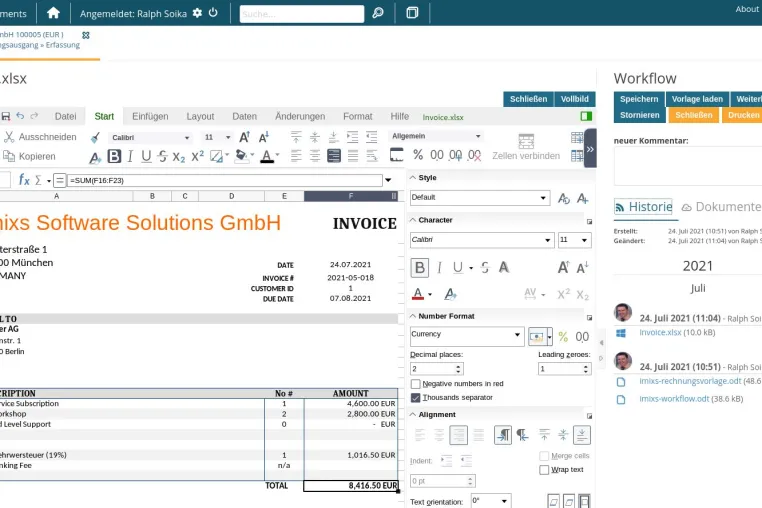This screenshot has width=762, height=508.
Task: Switch to the Daten tab
Action: click(244, 116)
